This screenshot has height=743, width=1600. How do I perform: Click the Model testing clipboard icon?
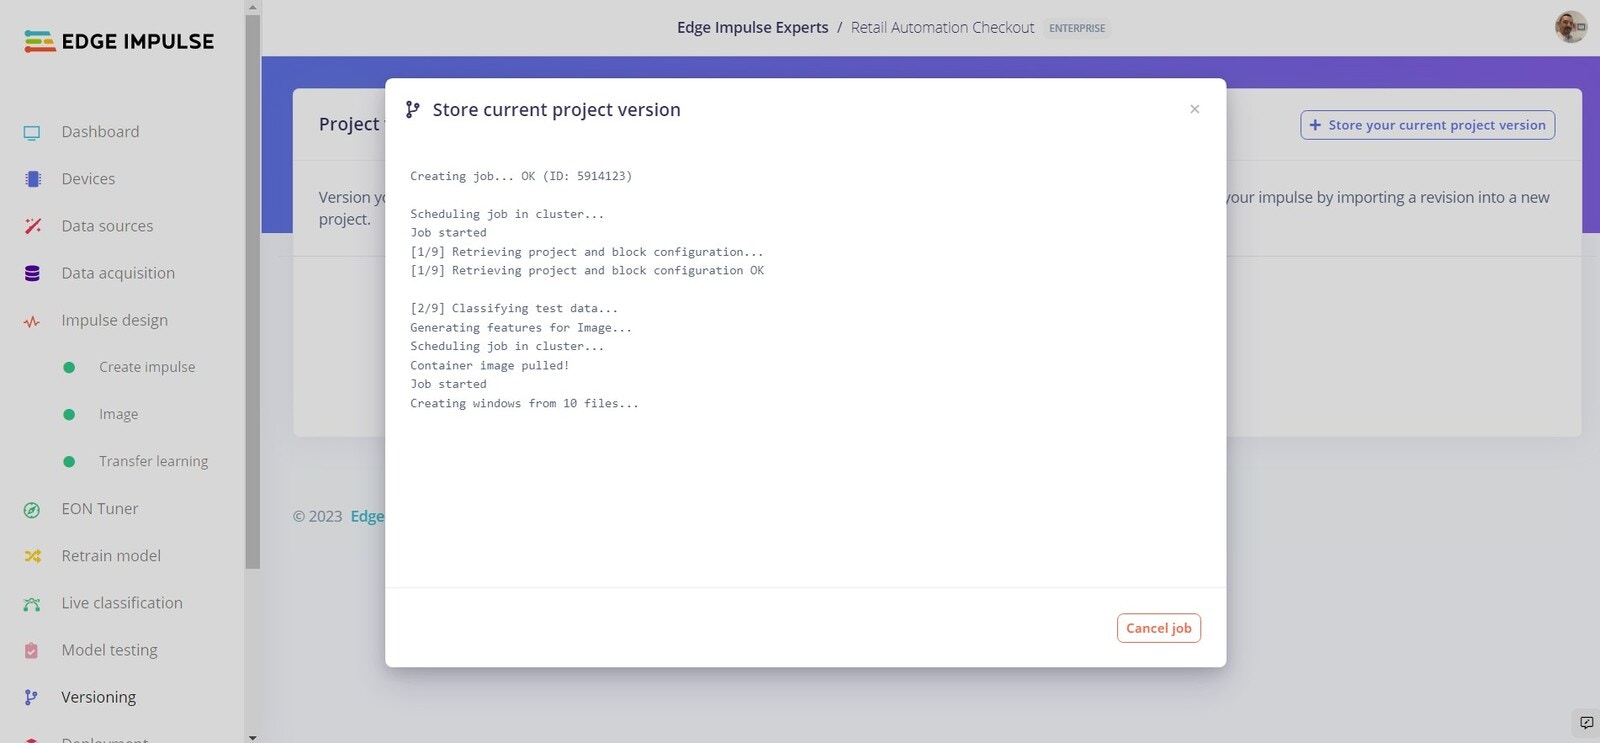pyautogui.click(x=32, y=651)
